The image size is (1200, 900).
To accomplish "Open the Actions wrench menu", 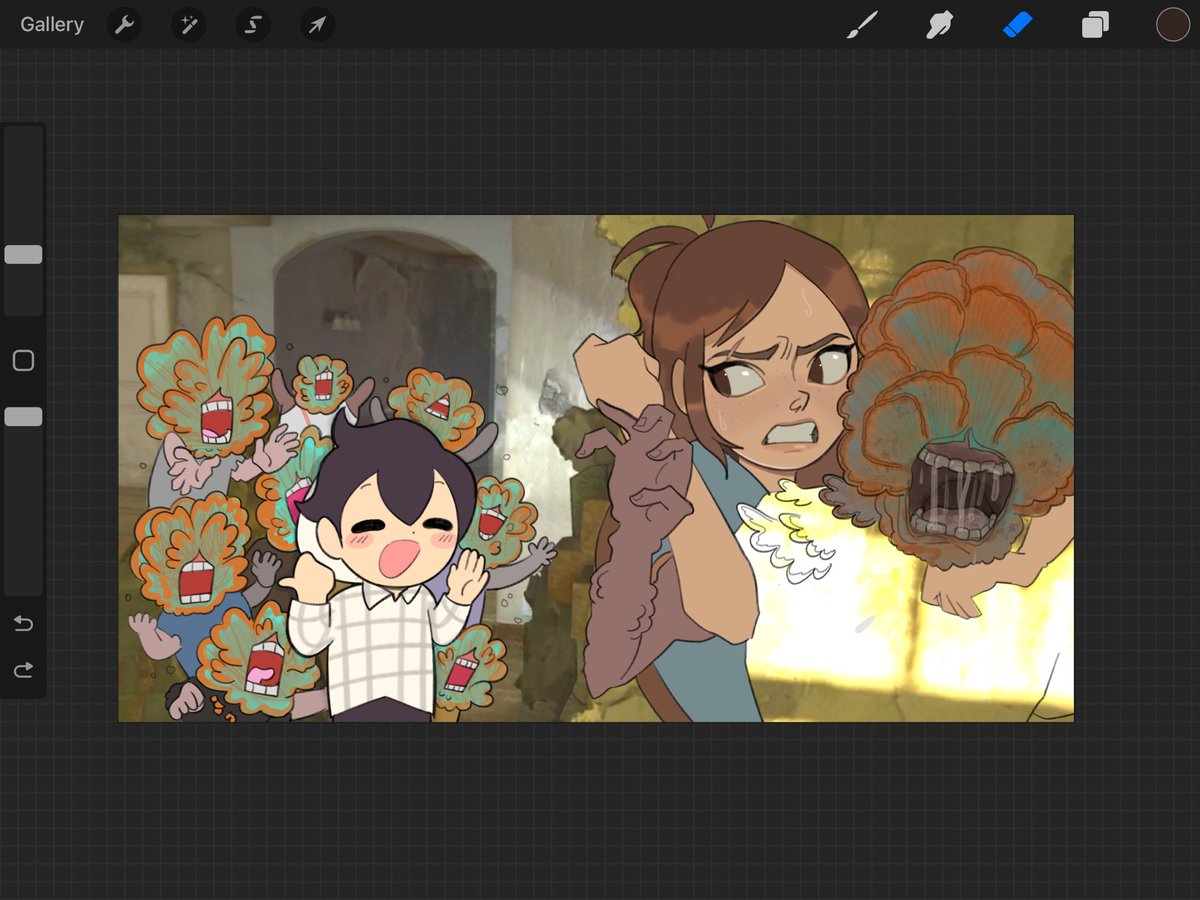I will 125,25.
